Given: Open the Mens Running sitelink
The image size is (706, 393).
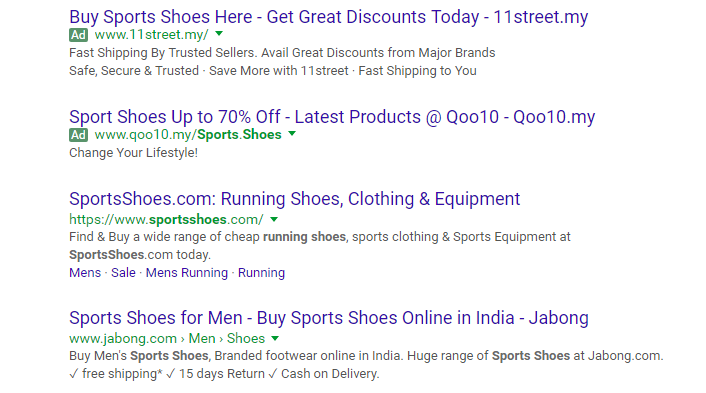Looking at the screenshot, I should click(x=187, y=273).
